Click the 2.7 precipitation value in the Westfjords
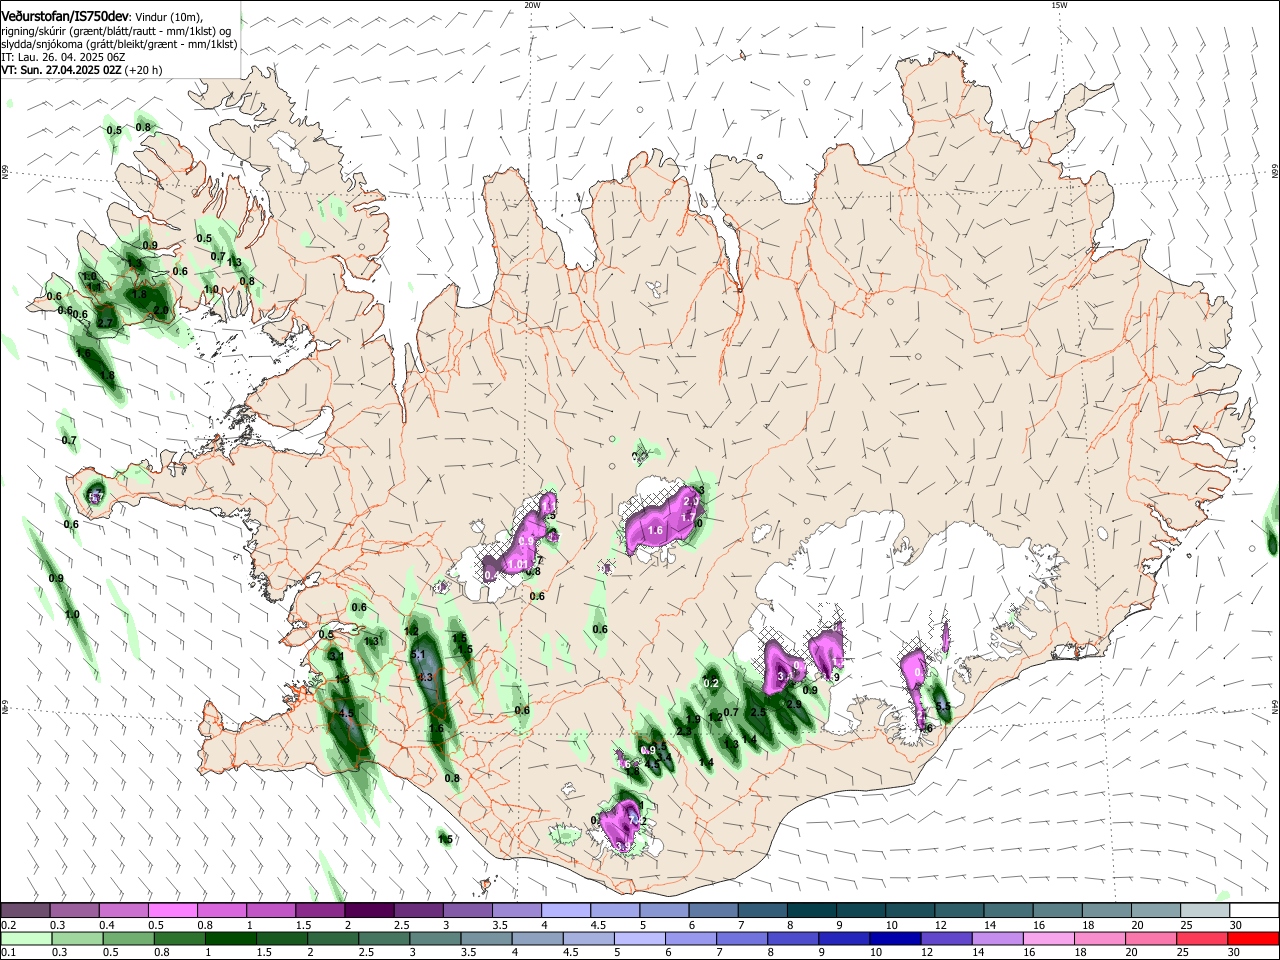The width and height of the screenshot is (1280, 960). pos(104,323)
